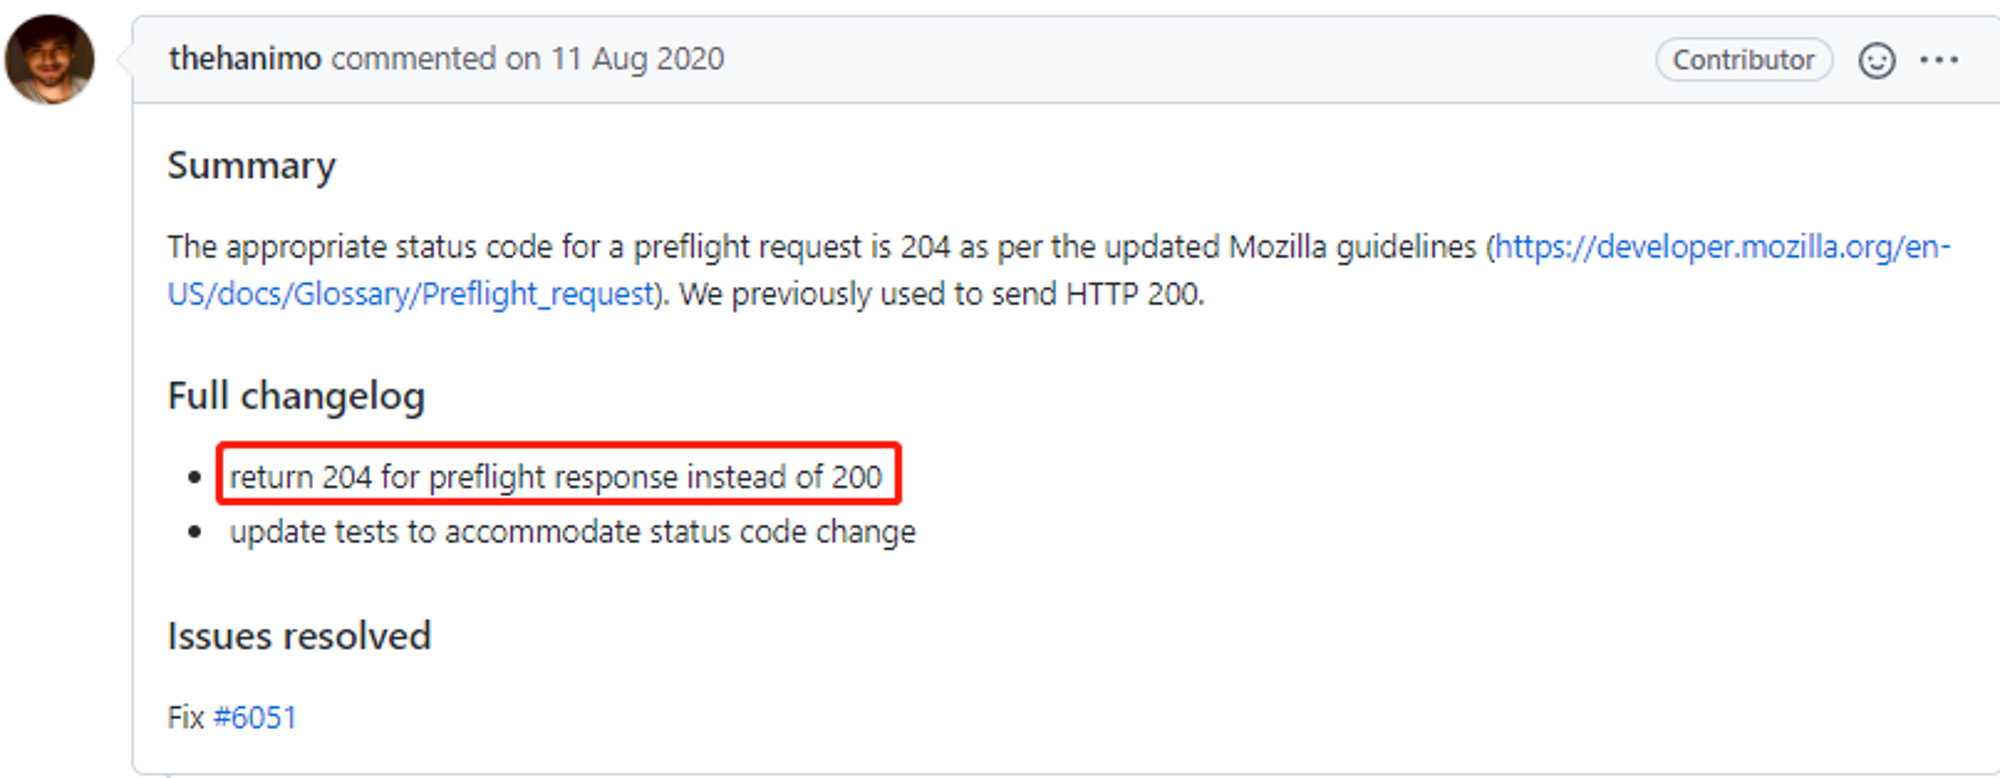Click thehanimo's profile avatar picture
This screenshot has height=778, width=2000.
coord(50,59)
